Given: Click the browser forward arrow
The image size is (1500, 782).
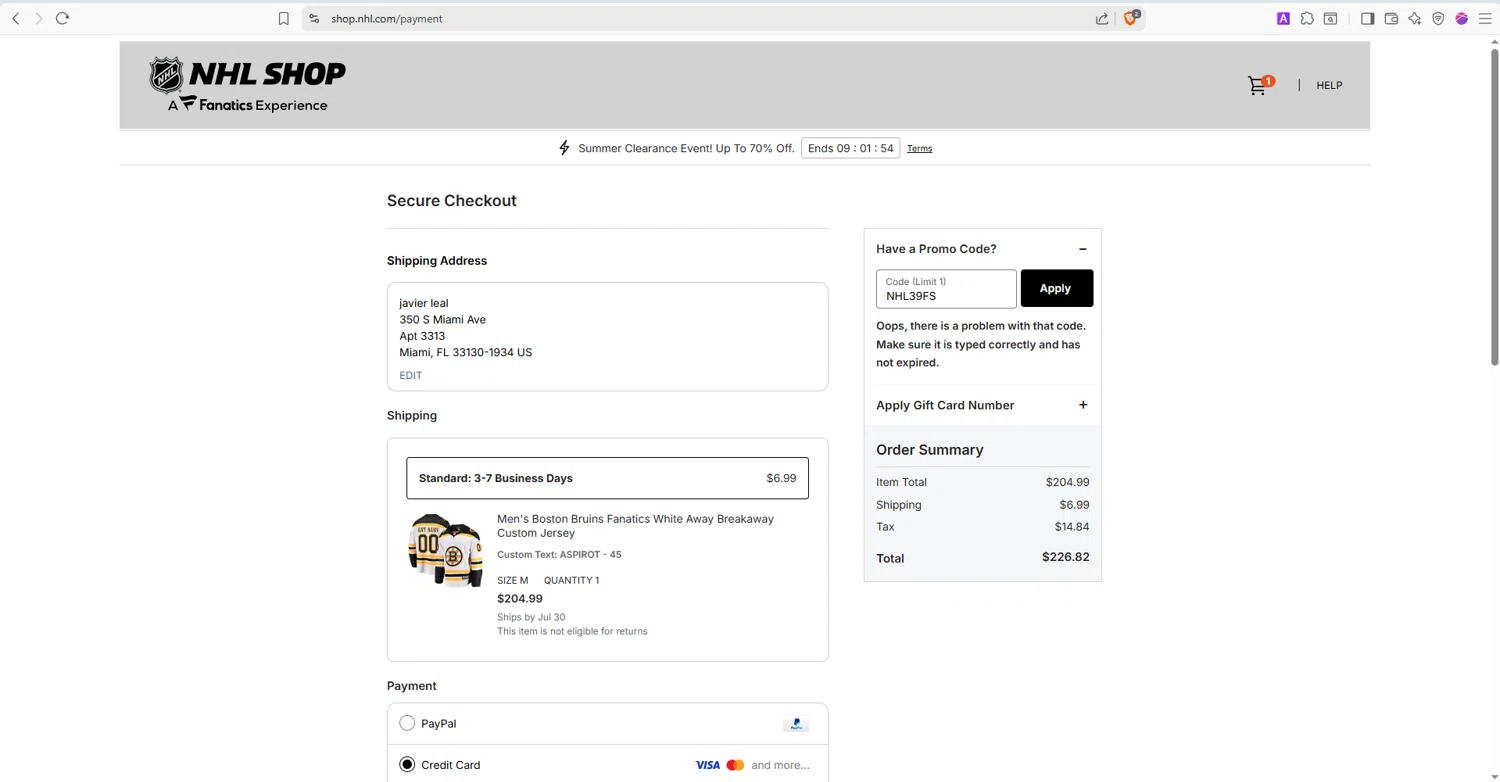Looking at the screenshot, I should tap(39, 18).
